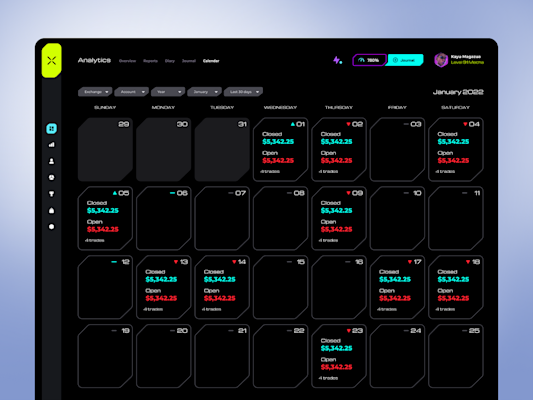Expand the Exchange dropdown

(x=95, y=92)
